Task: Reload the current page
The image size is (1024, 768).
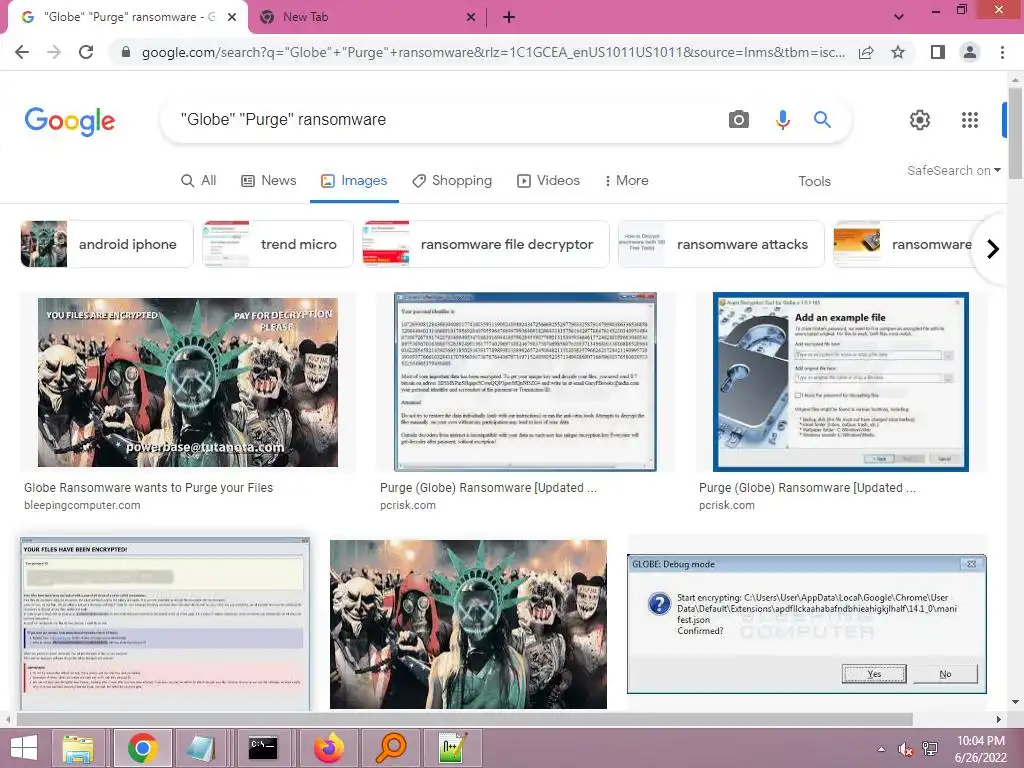Action: coord(86,52)
